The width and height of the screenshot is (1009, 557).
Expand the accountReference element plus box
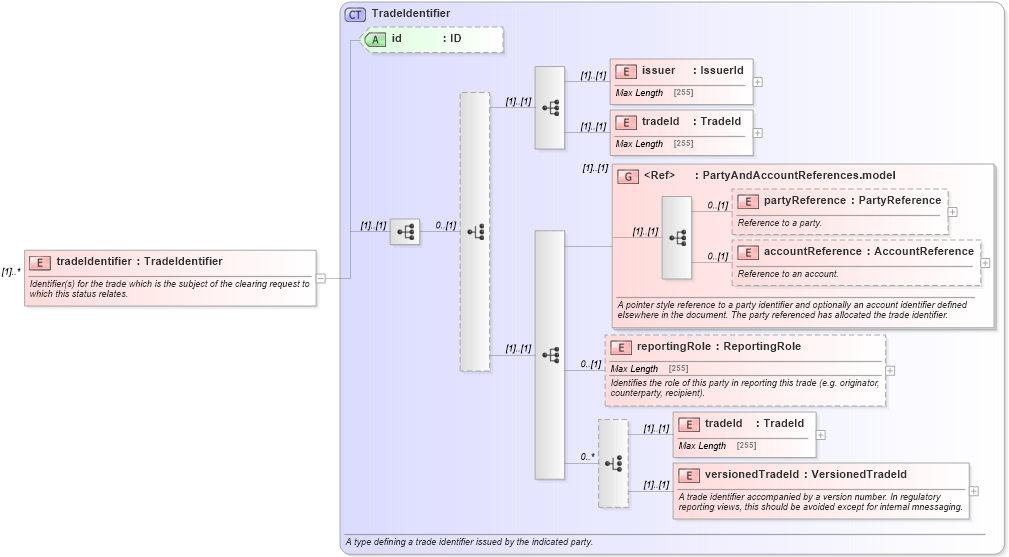coord(985,263)
